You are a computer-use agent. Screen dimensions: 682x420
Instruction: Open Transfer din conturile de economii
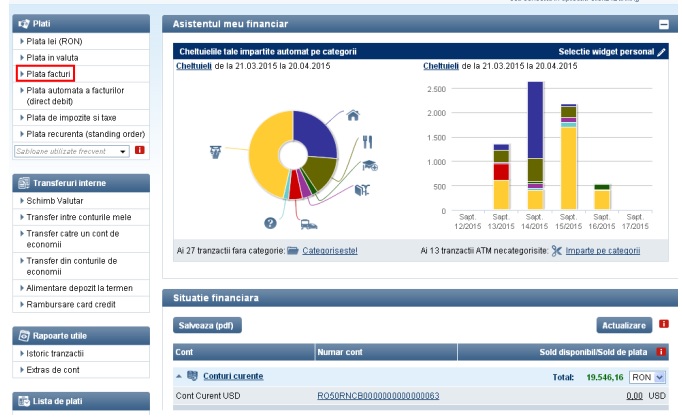(71, 266)
